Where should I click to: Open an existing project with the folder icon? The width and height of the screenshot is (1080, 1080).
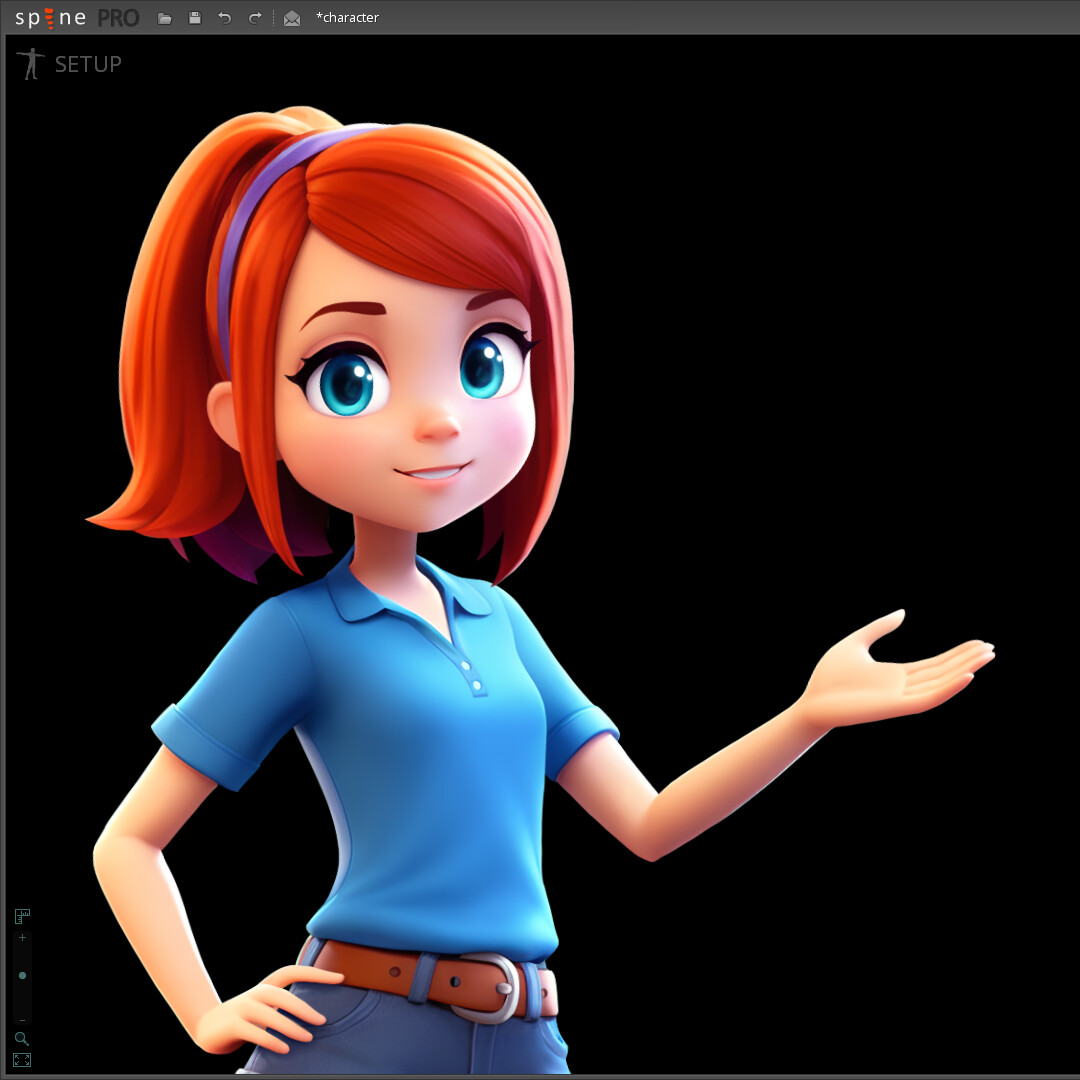164,17
